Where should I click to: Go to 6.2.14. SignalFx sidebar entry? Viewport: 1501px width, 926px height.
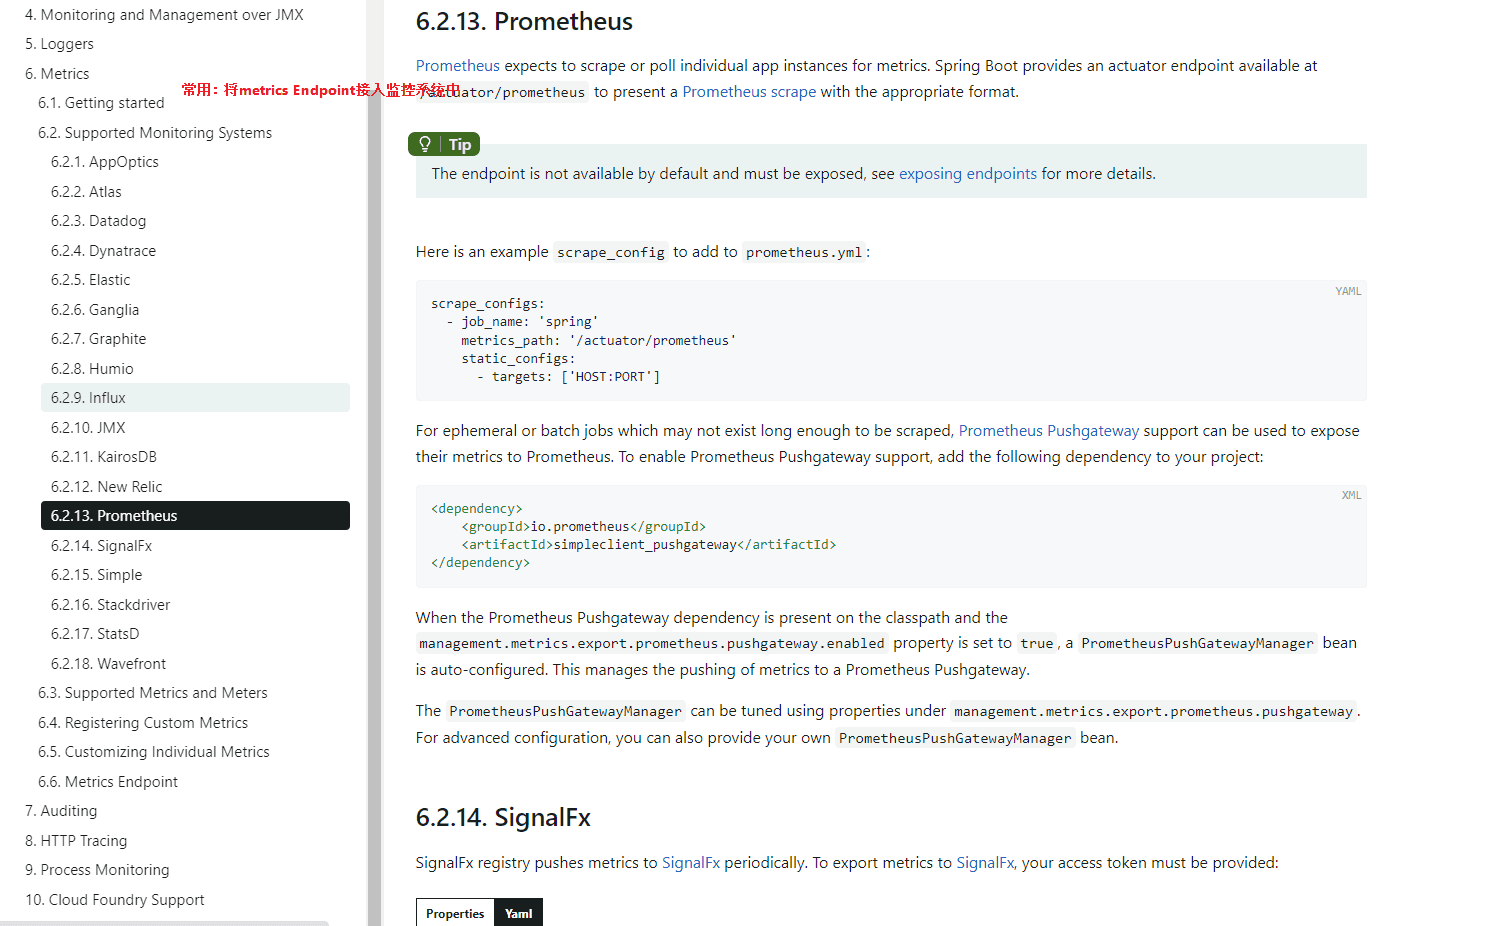[x=101, y=546]
